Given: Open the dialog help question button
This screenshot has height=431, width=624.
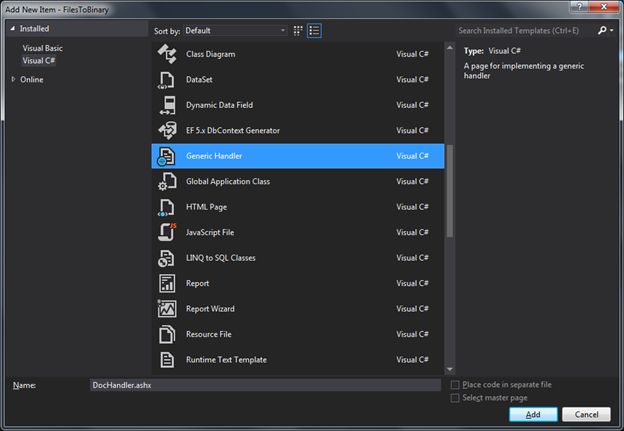Looking at the screenshot, I should point(579,6).
